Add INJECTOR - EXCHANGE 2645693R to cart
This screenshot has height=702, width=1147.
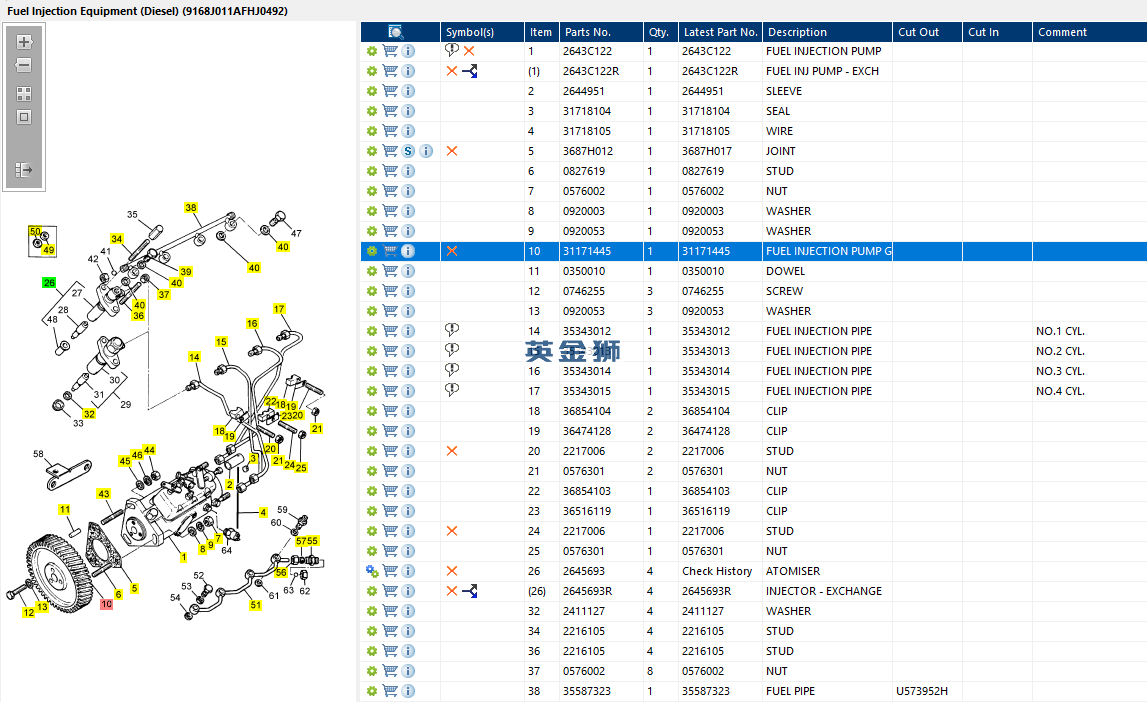tap(390, 591)
